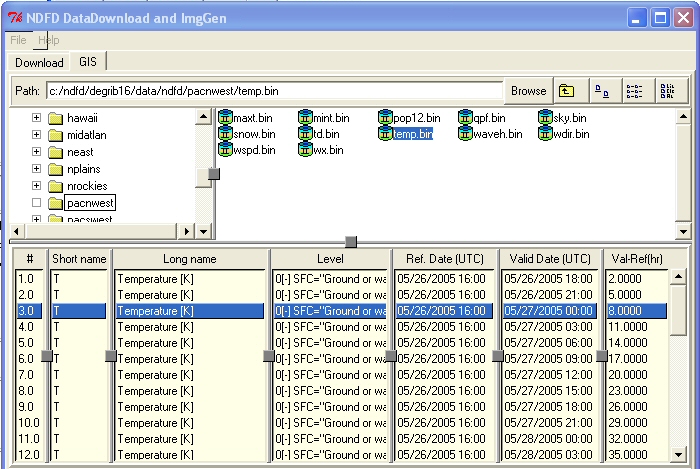Viewport: 700px width, 469px height.
Task: Switch to the GIS tab
Action: coord(88,62)
